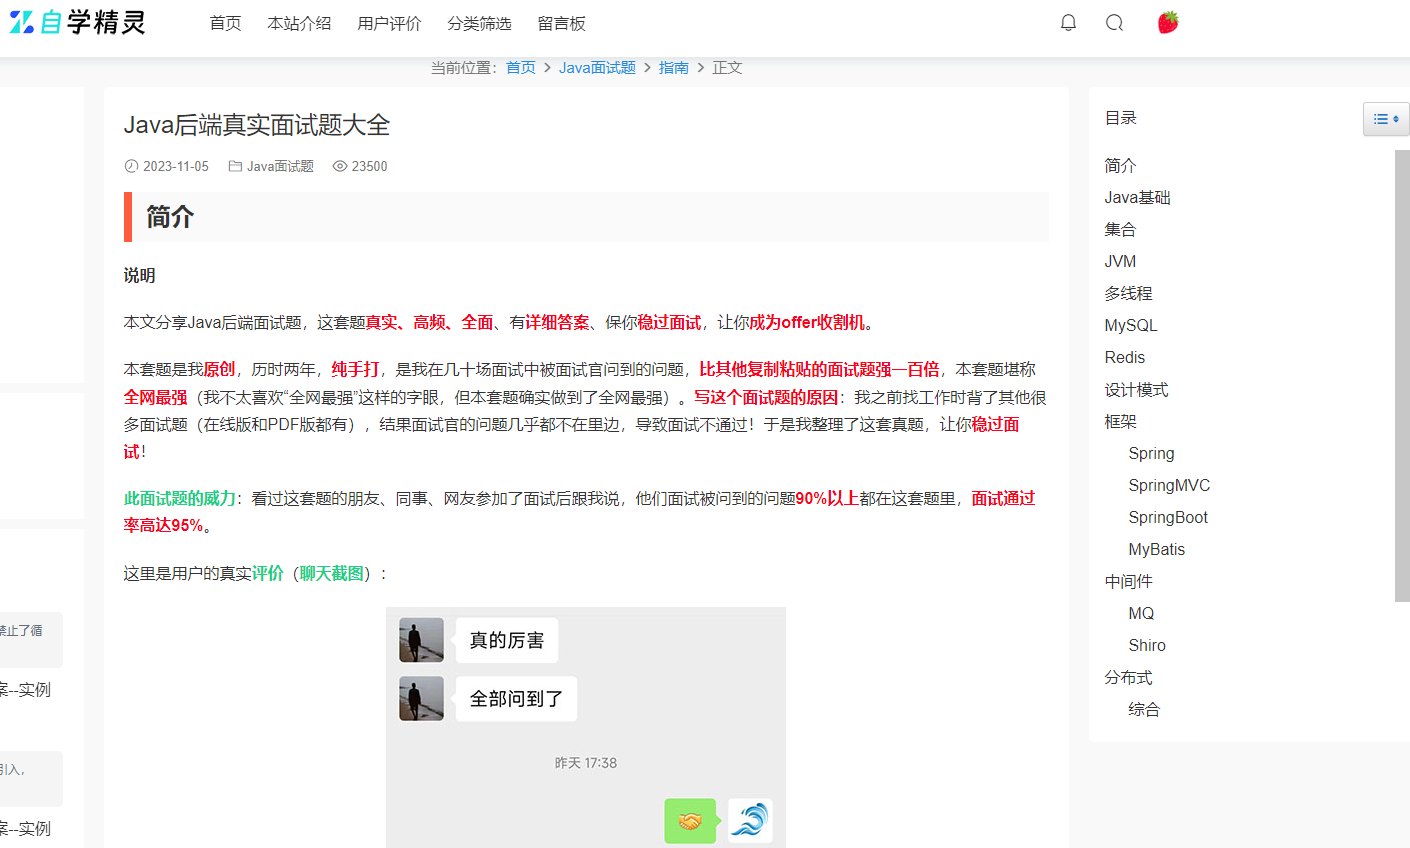1410x848 pixels.
Task: Jump to Java基础 in the table of contents
Action: (1137, 197)
